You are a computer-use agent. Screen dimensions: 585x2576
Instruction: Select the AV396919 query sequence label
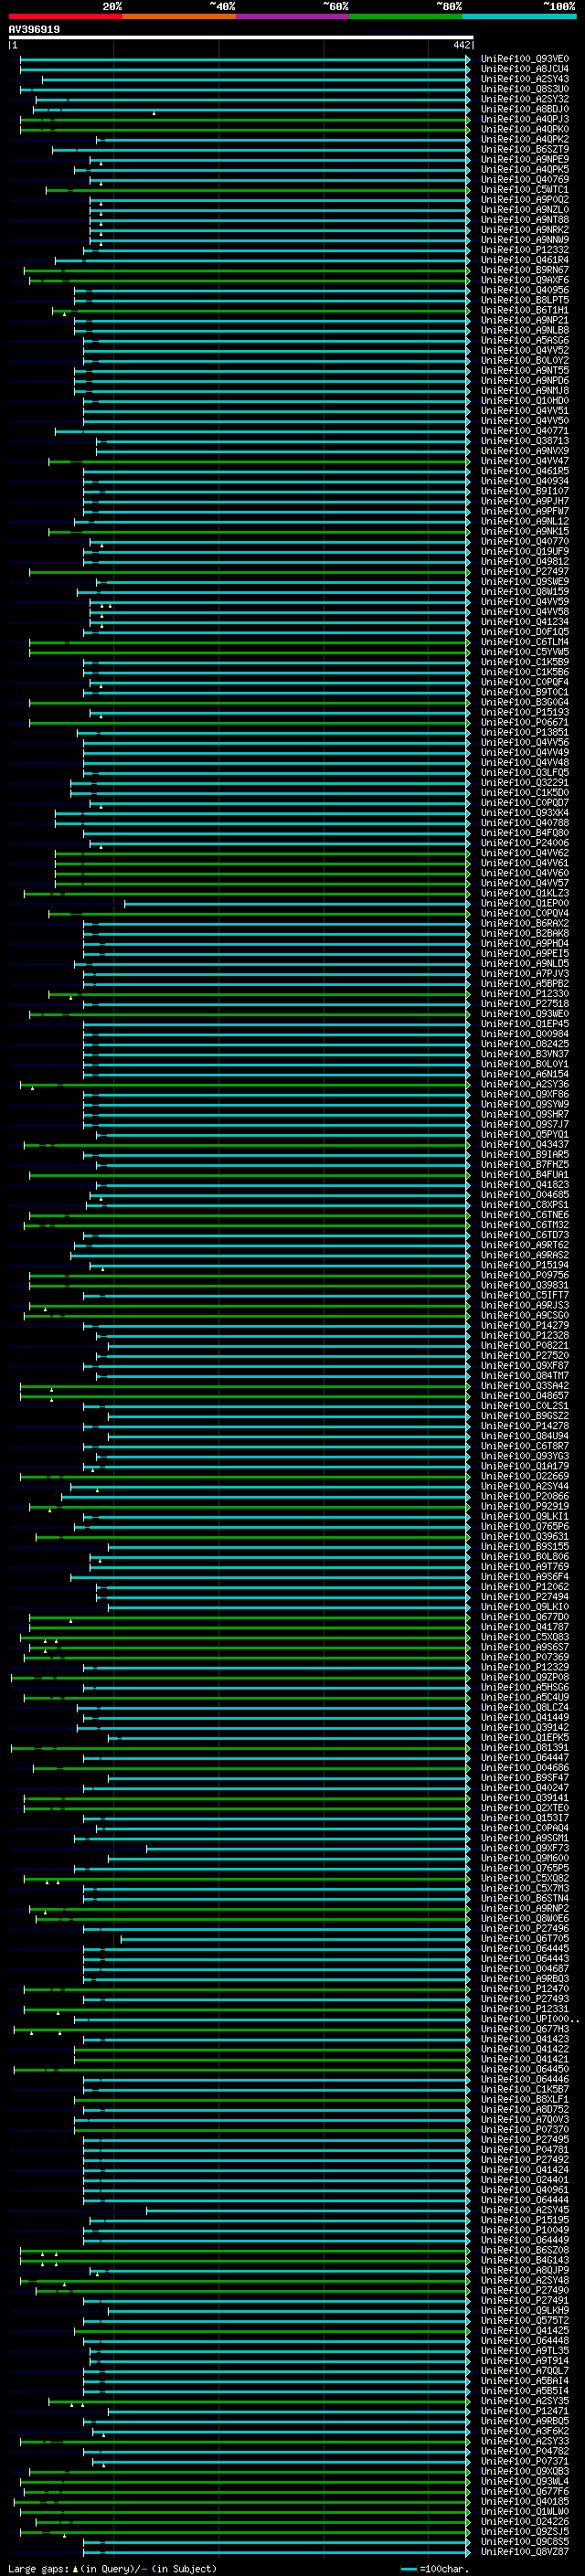[34, 30]
